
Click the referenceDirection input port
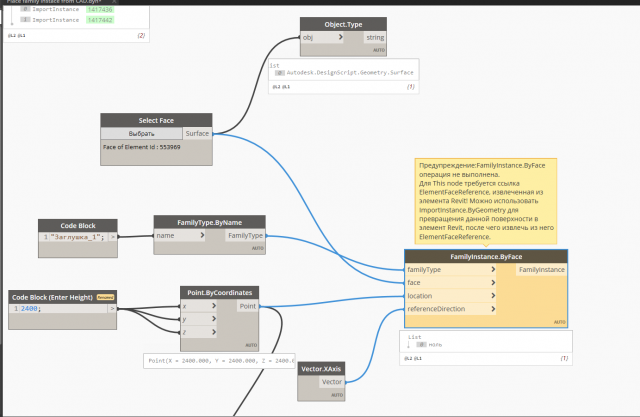click(x=451, y=309)
